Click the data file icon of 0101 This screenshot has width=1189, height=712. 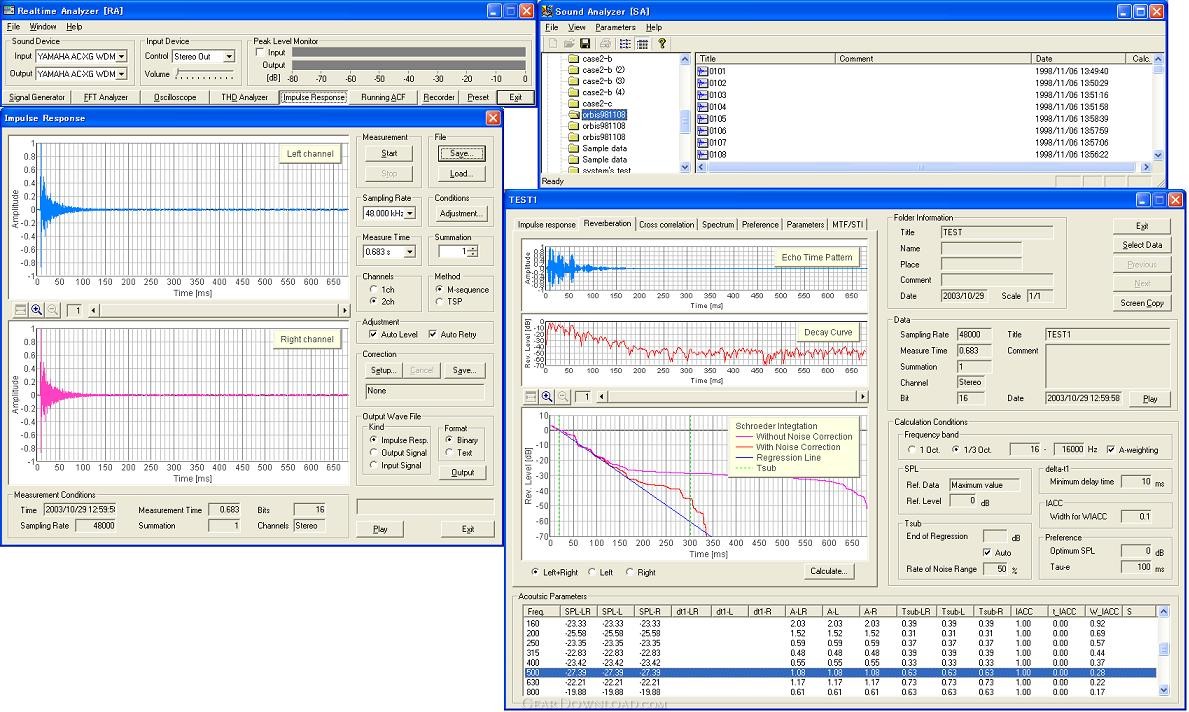702,71
